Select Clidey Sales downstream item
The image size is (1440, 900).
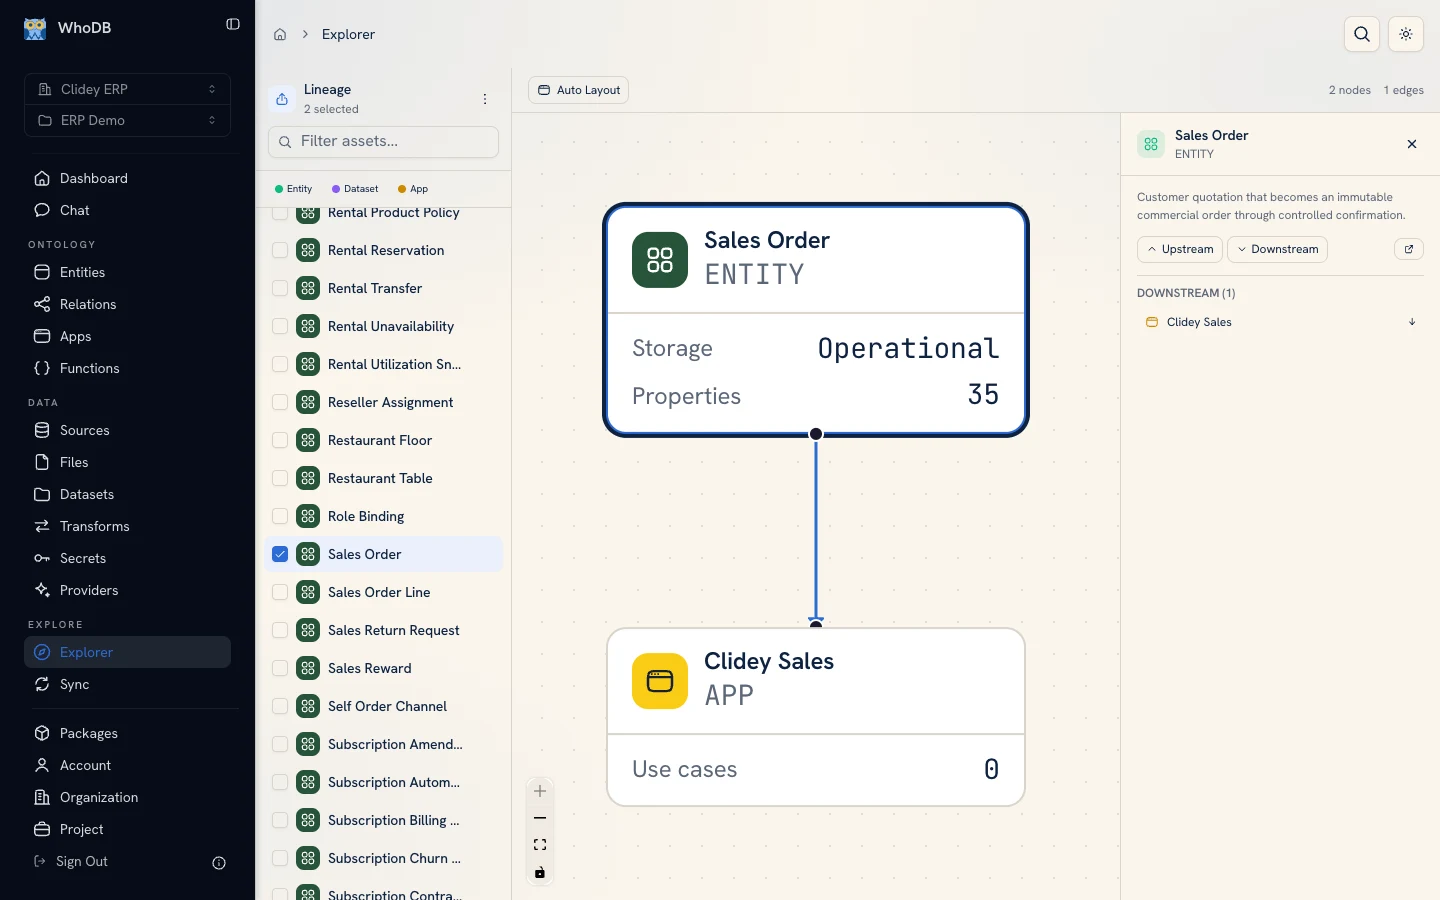[x=1279, y=322]
